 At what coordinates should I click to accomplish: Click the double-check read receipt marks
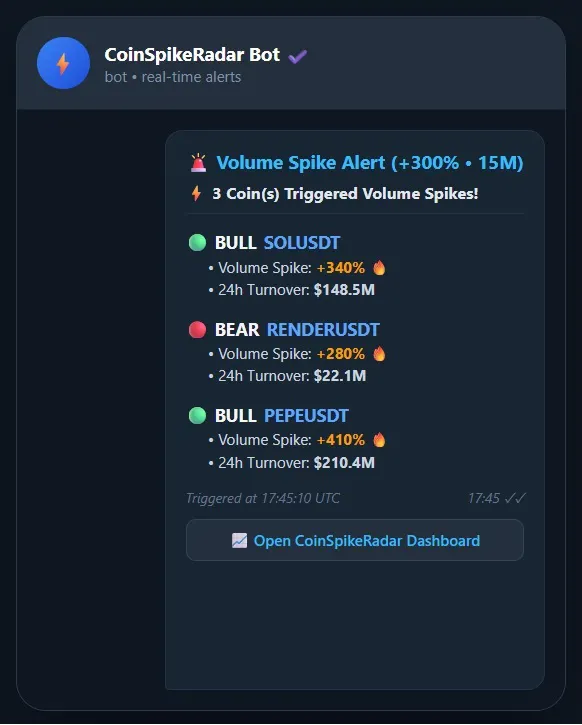click(515, 498)
